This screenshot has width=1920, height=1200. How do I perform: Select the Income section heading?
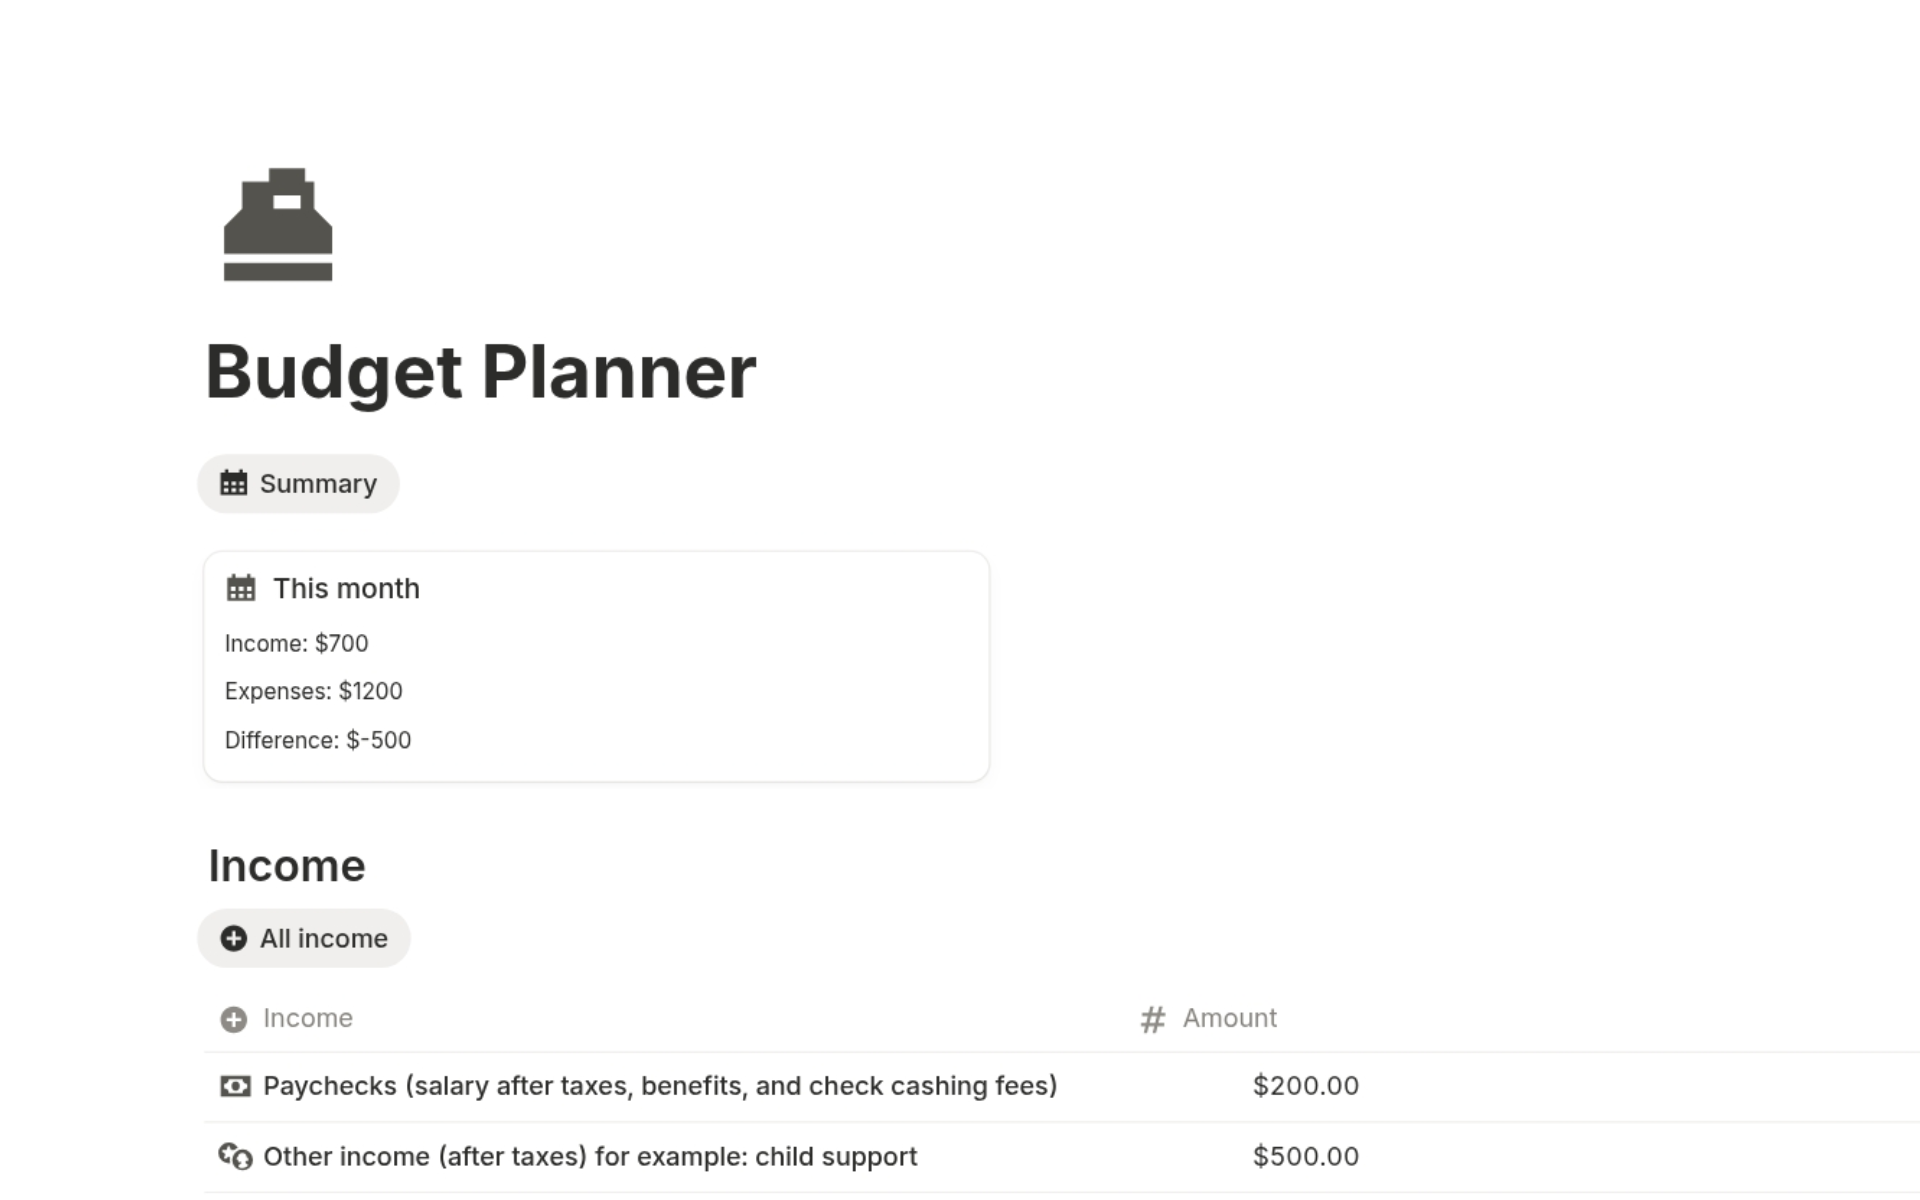click(x=286, y=864)
